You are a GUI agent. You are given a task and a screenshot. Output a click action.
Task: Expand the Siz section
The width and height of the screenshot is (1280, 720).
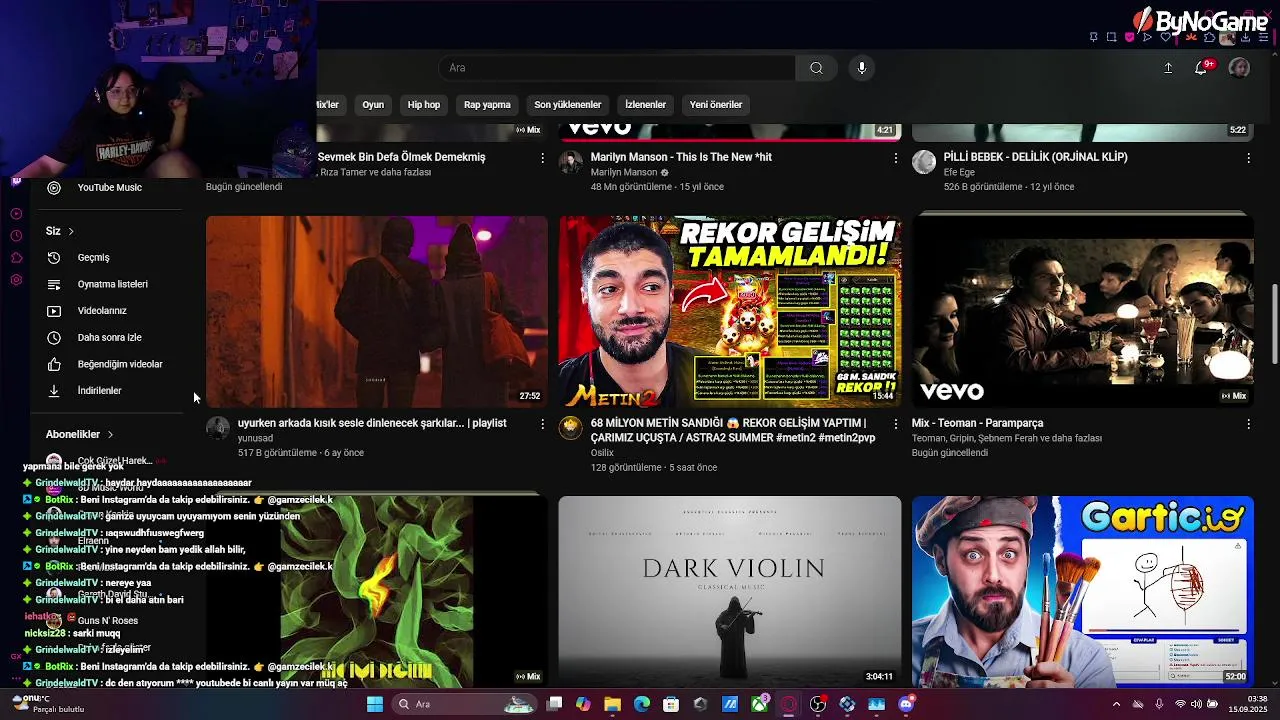[60, 231]
